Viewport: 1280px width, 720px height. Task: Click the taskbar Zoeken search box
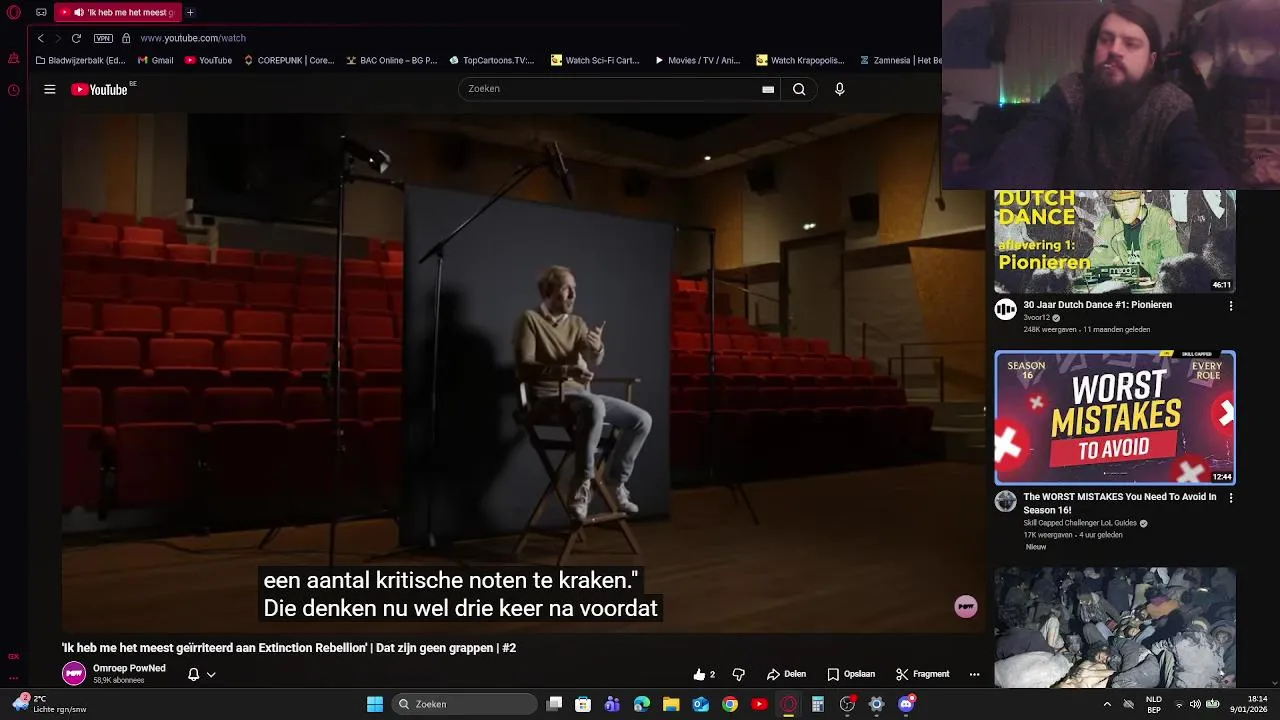(x=463, y=704)
